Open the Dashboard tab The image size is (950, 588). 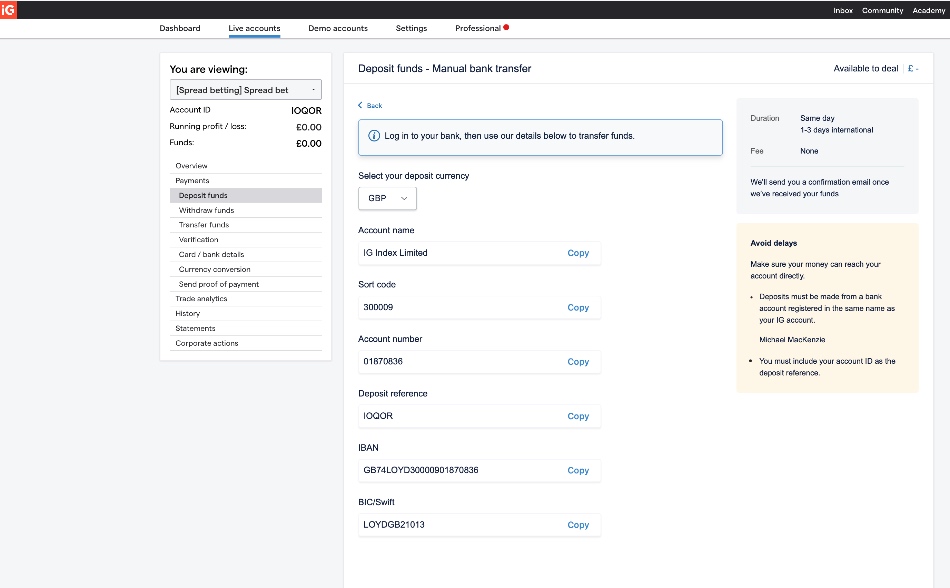(180, 28)
